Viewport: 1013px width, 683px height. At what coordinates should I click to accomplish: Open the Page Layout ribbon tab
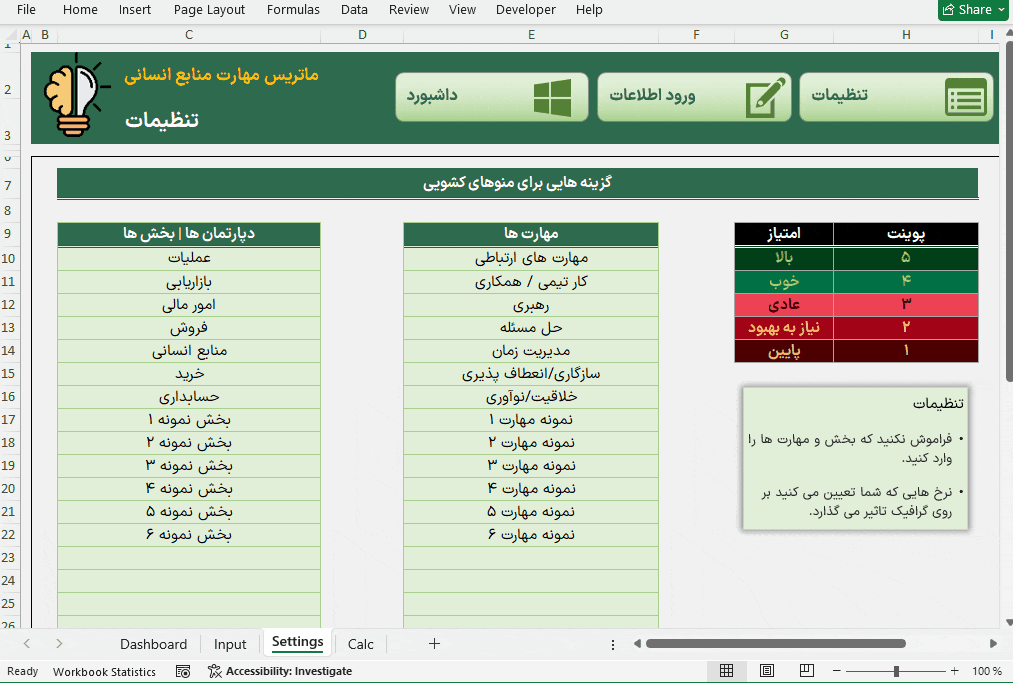tap(209, 10)
